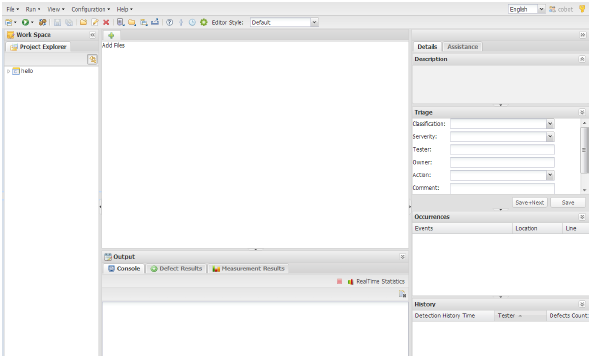This screenshot has width=589, height=361.
Task: Open the View menu
Action: pos(56,9)
